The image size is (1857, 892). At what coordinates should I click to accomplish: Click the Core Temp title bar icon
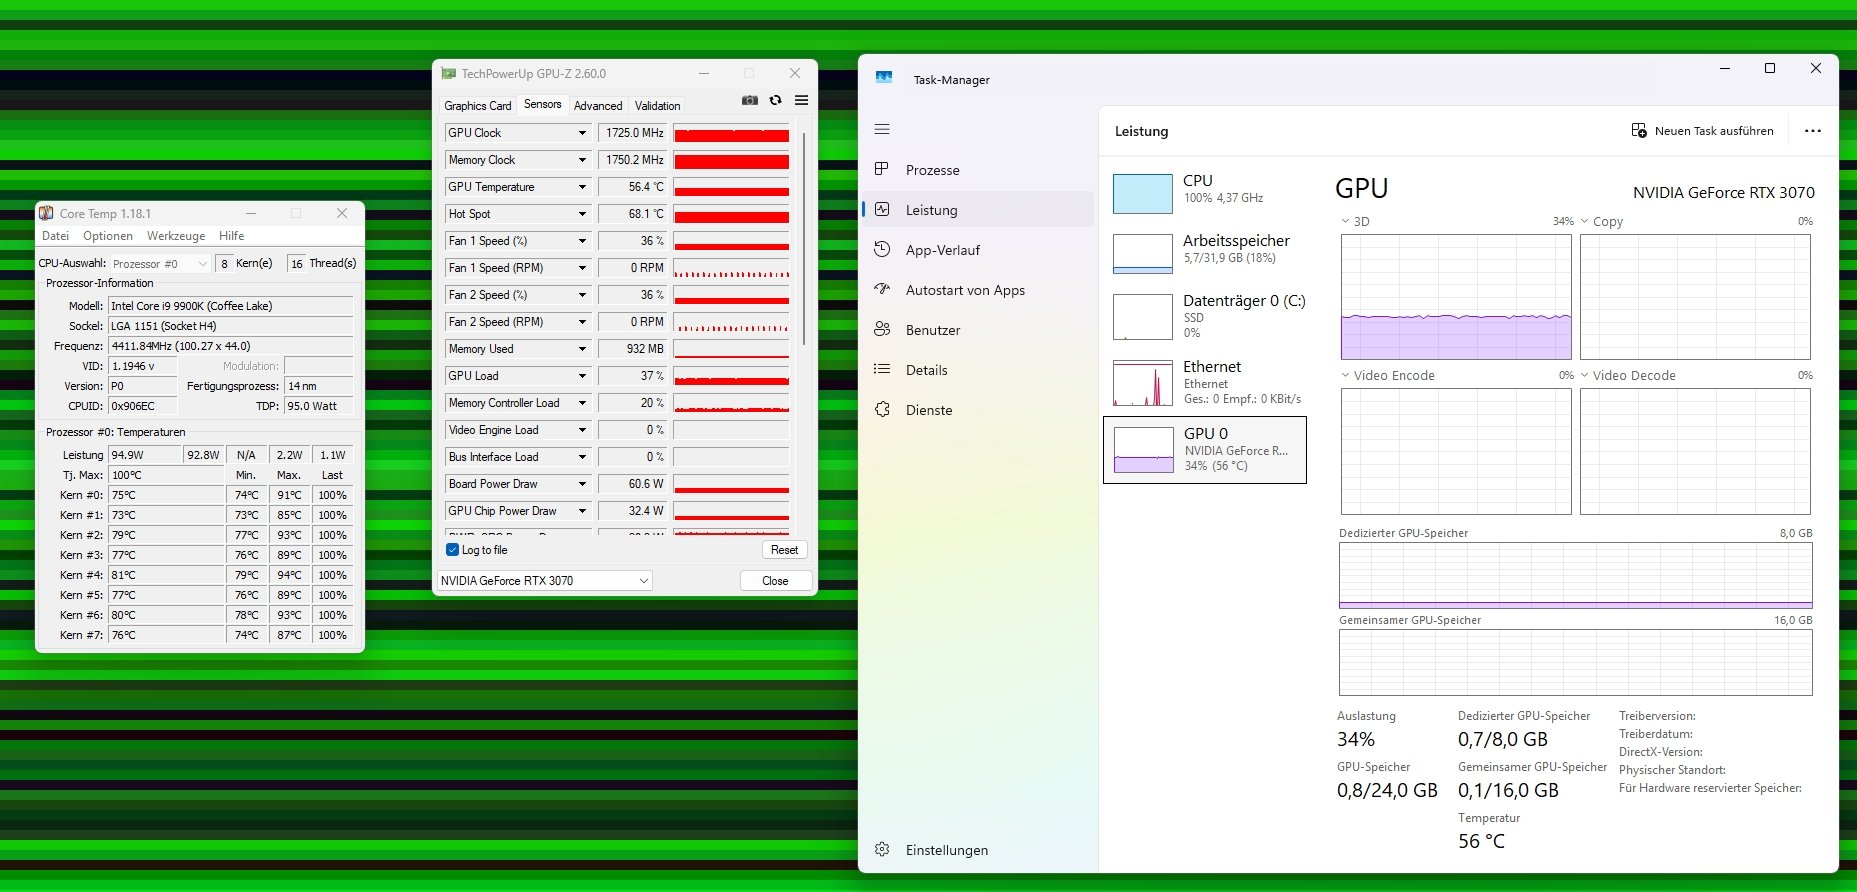[x=46, y=213]
